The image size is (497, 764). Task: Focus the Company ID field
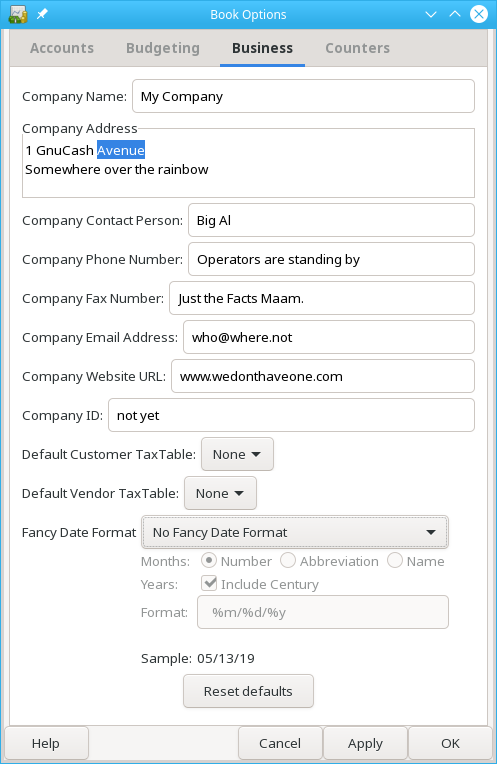click(291, 415)
